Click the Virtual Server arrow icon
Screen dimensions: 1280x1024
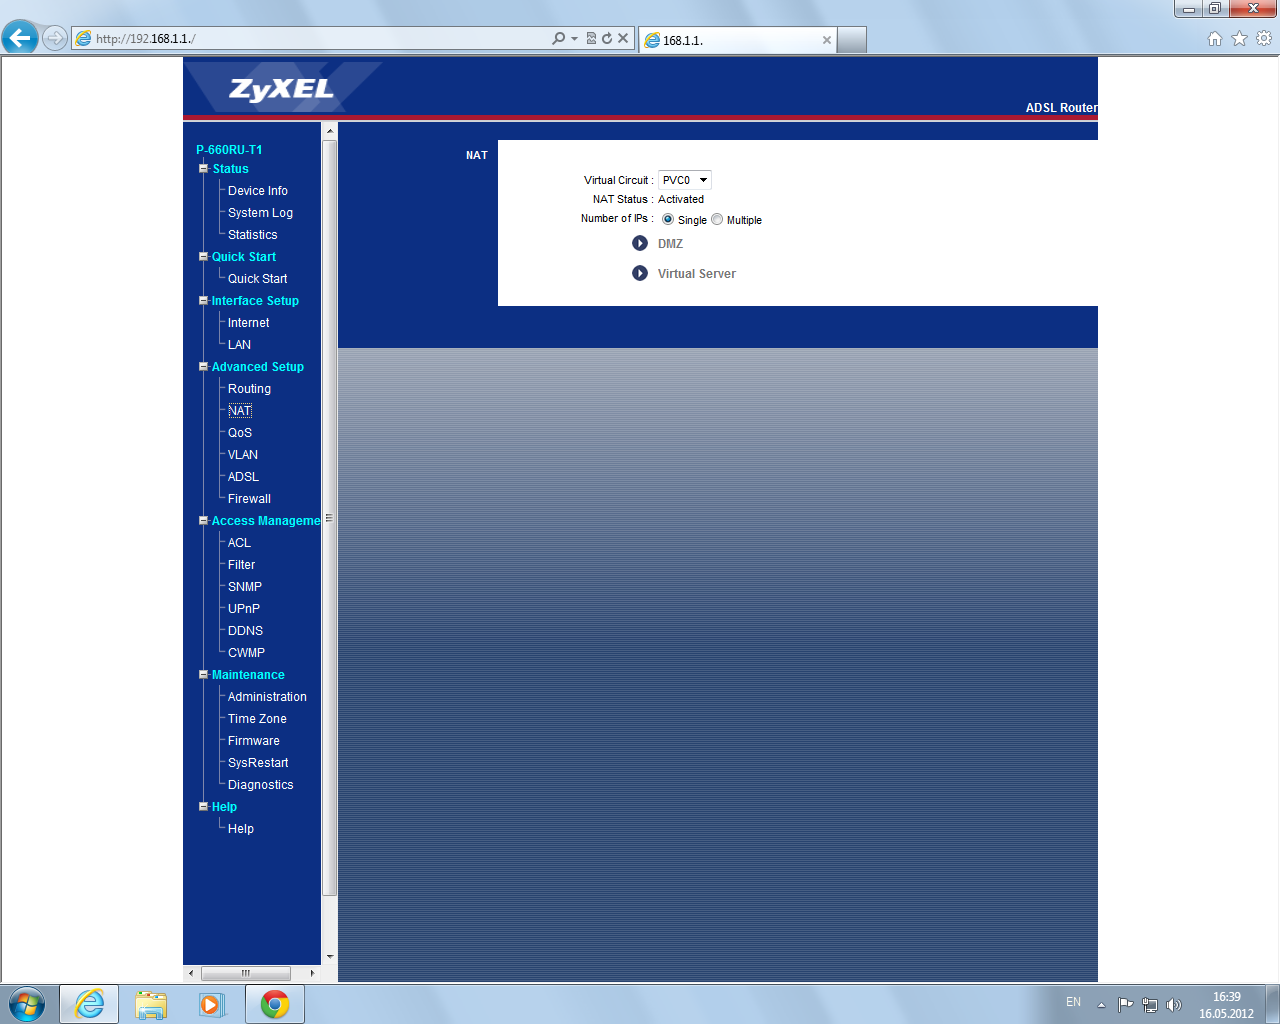click(640, 273)
